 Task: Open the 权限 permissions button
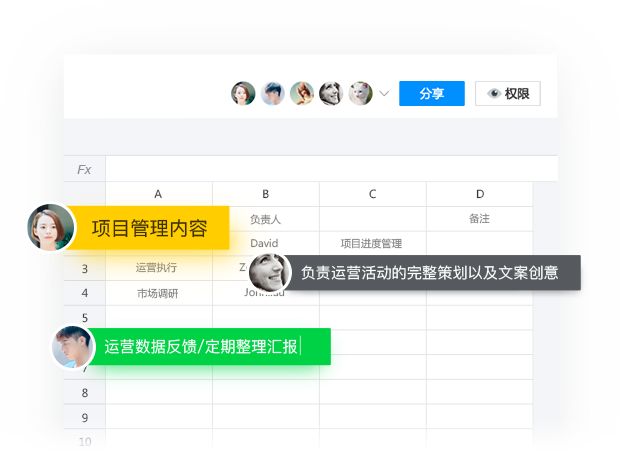[507, 94]
